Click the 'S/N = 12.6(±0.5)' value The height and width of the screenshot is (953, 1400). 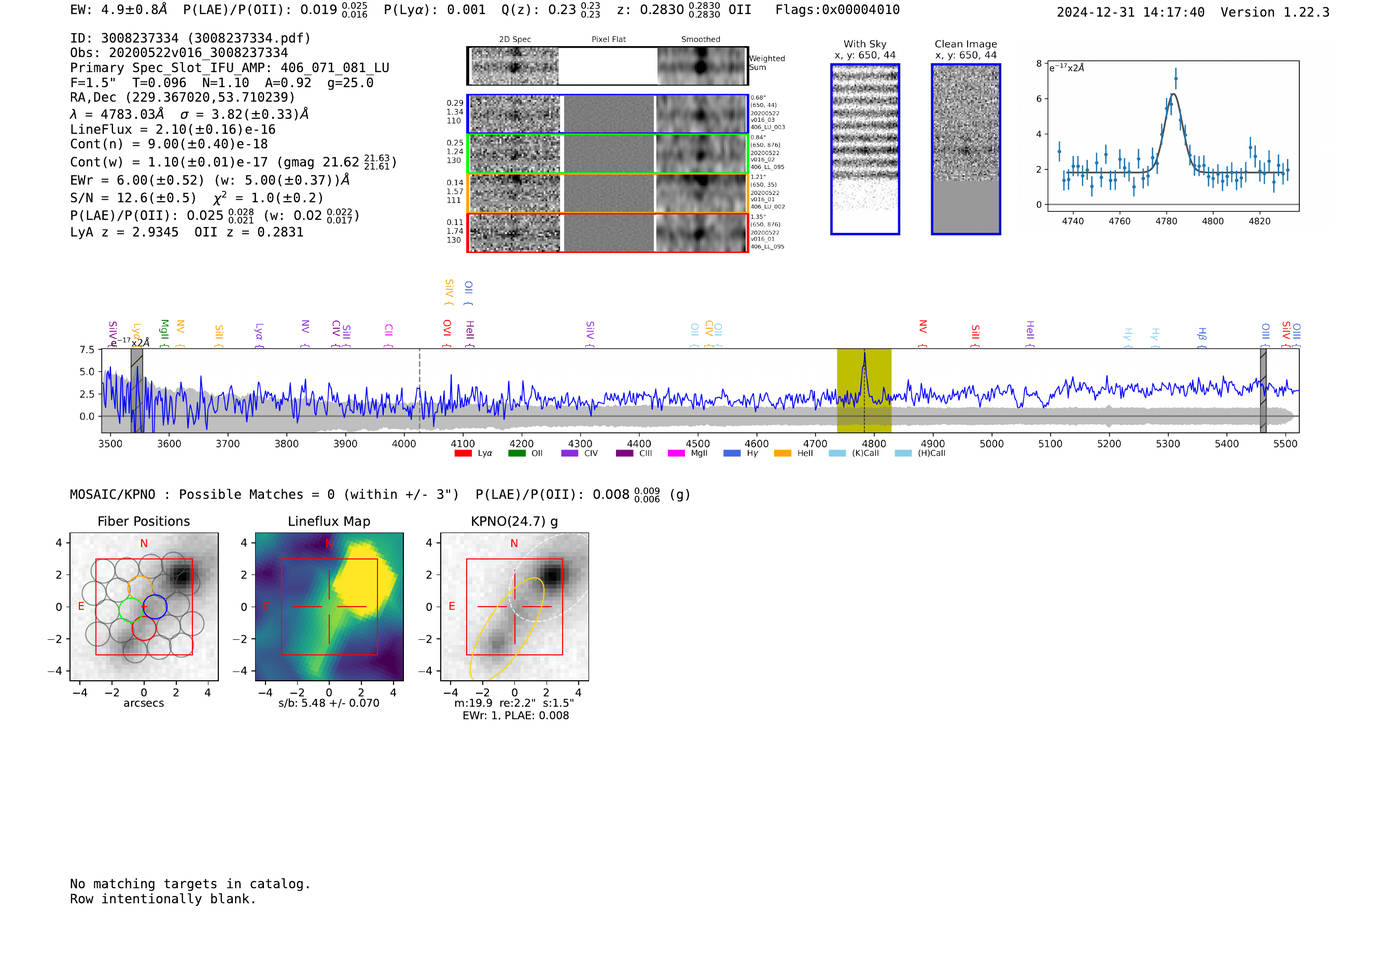tap(133, 198)
